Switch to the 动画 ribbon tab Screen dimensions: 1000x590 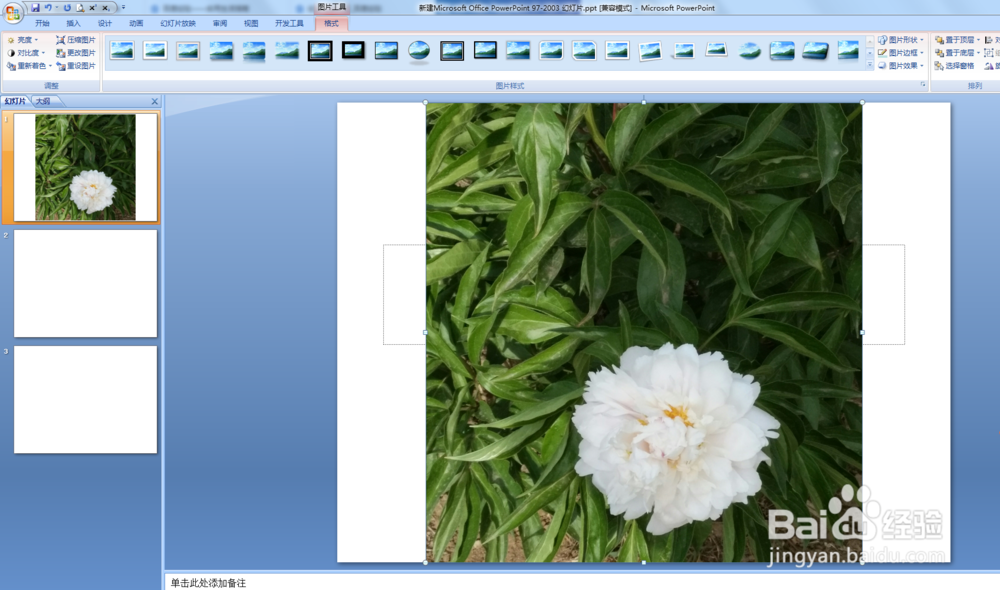pyautogui.click(x=136, y=24)
